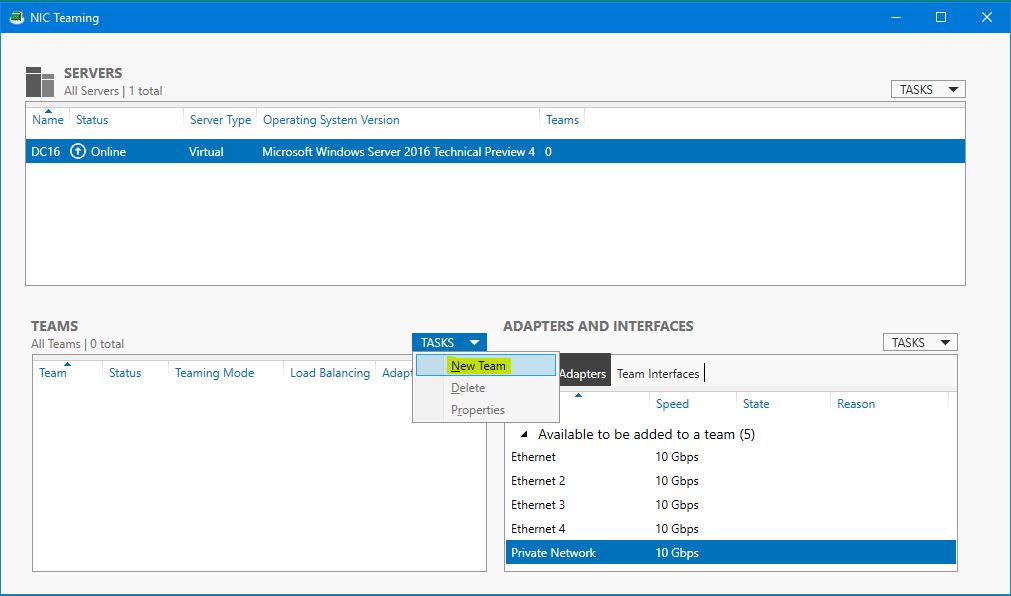
Task: Click the NIC Teaming app icon in title bar
Action: tap(16, 17)
